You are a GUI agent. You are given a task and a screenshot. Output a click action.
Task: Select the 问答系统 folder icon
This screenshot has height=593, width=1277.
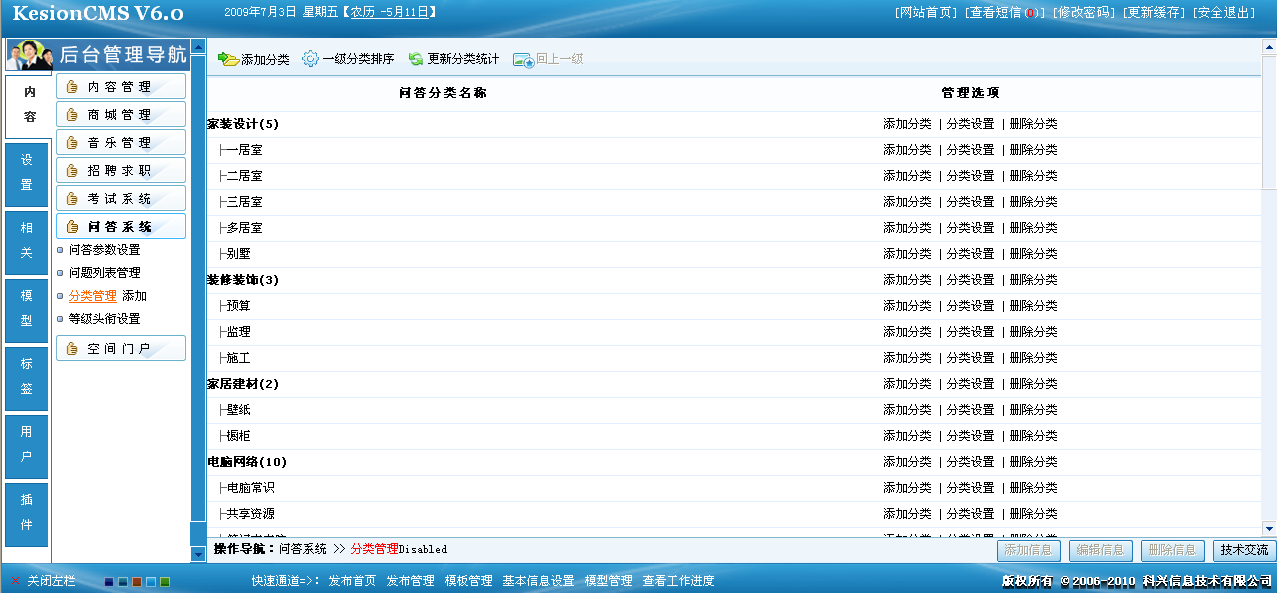point(73,225)
